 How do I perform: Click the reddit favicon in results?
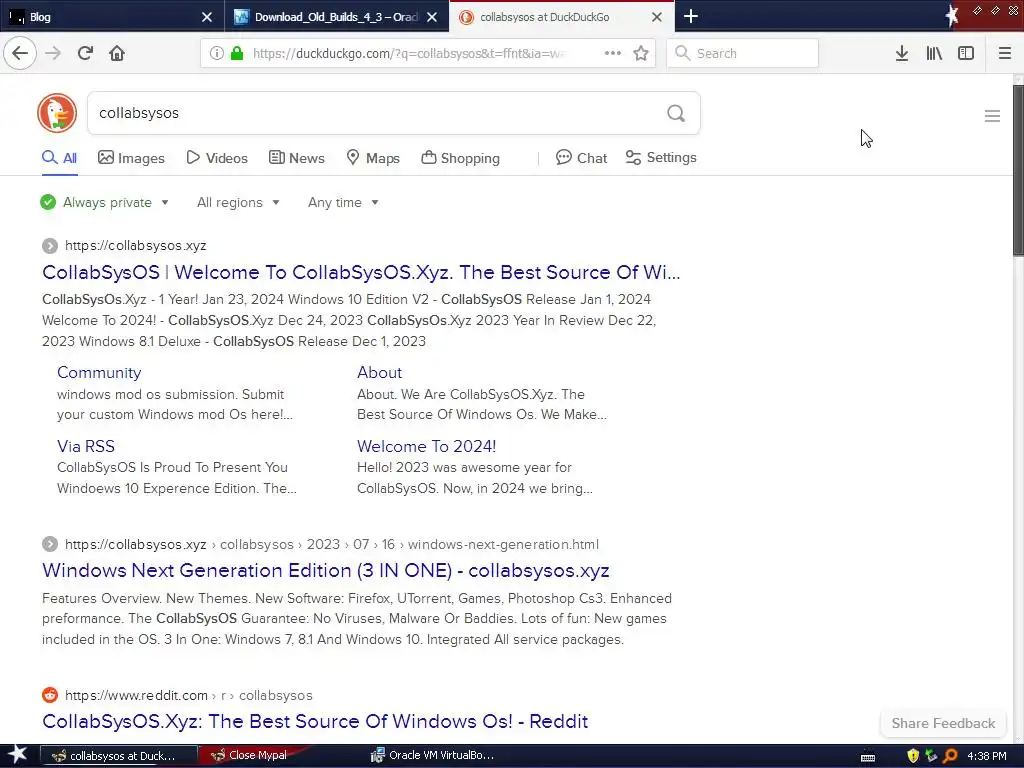pos(50,695)
